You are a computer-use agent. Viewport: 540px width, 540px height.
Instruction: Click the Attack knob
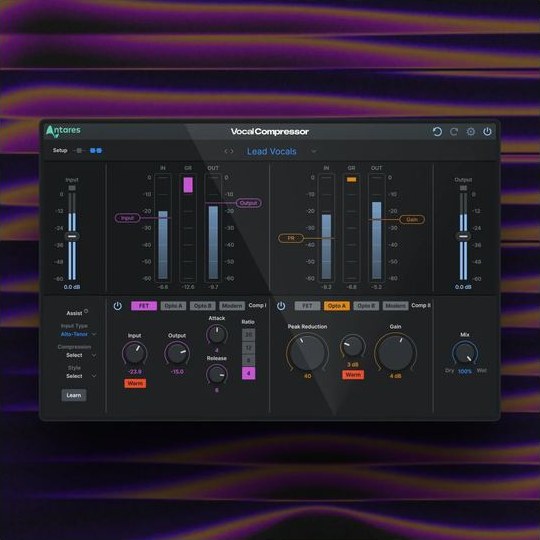tap(217, 334)
